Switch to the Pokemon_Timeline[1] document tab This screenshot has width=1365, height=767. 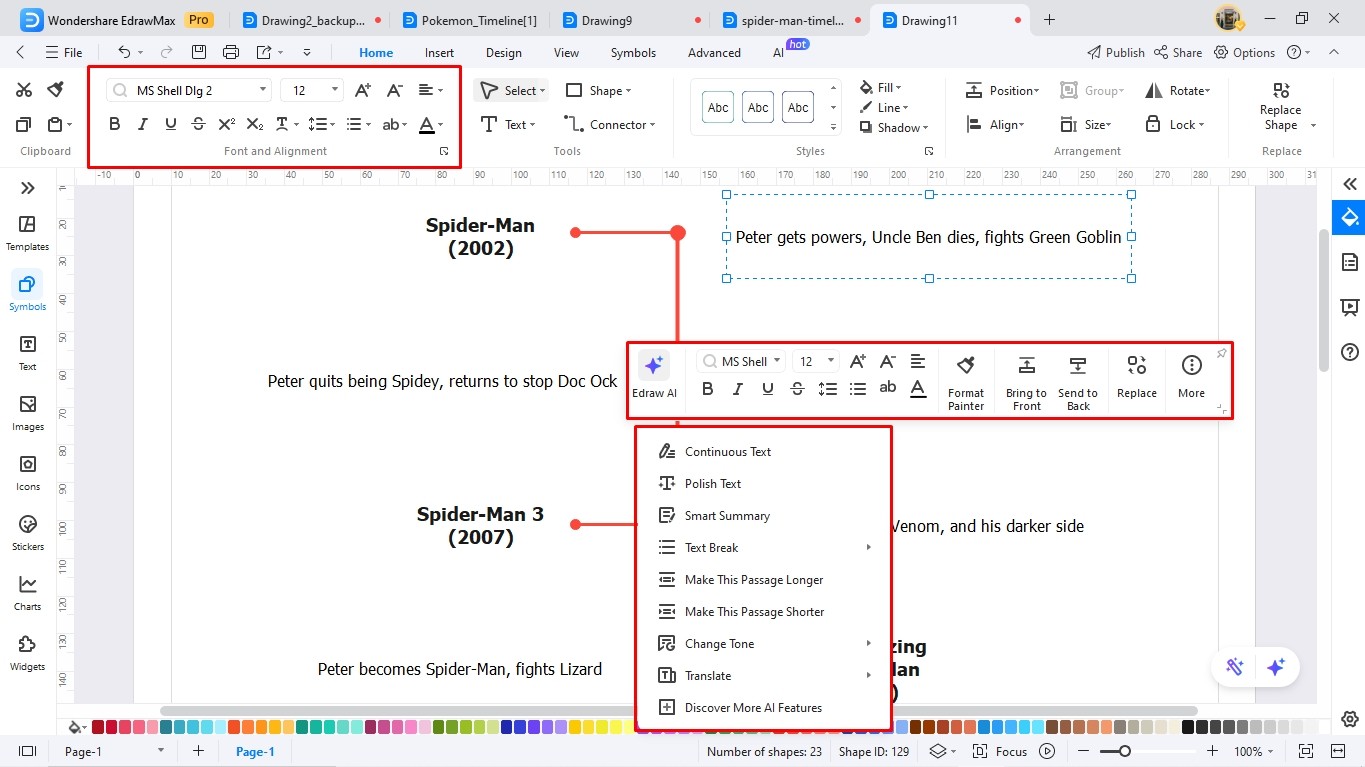tap(472, 19)
